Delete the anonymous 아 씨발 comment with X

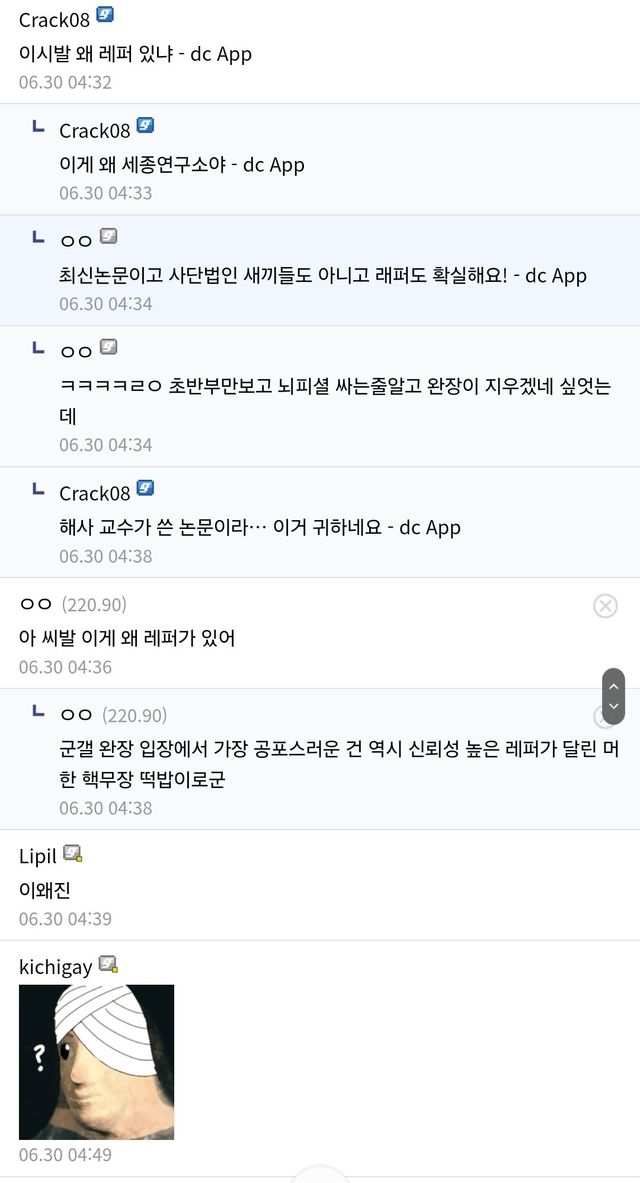tap(605, 605)
